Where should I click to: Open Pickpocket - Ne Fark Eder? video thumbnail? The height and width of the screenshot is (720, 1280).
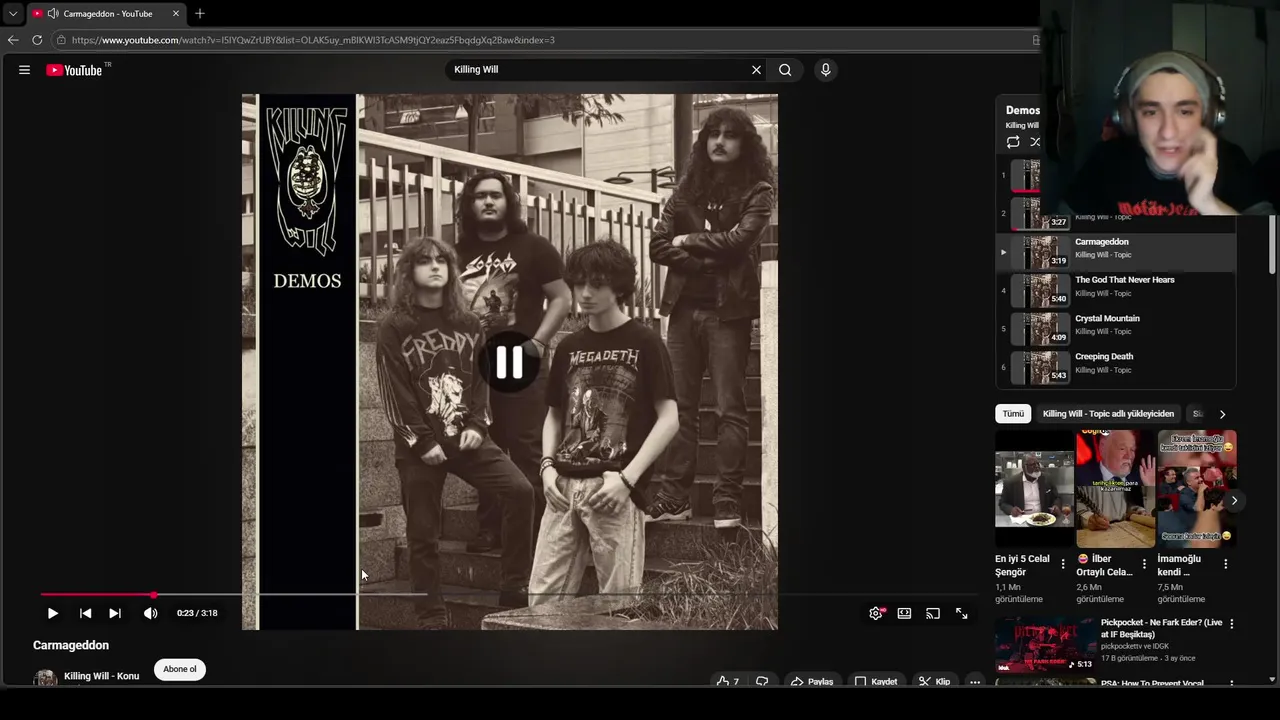1045,644
